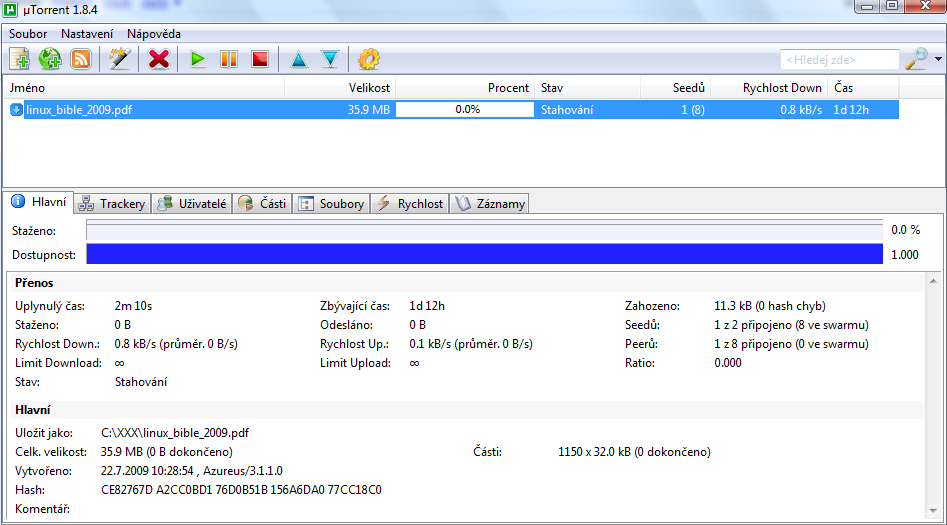This screenshot has height=525, width=947.
Task: Switch to the Části tab
Action: pos(262,204)
